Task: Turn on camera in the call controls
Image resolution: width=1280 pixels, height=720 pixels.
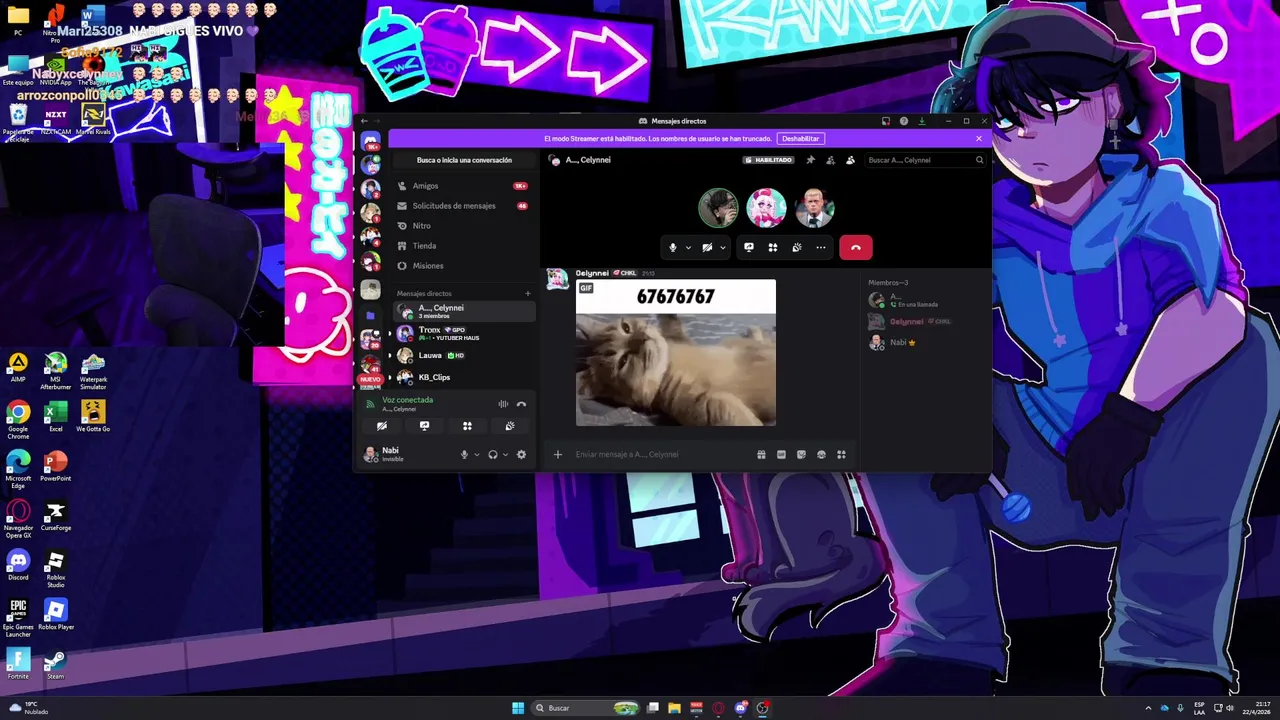Action: click(x=707, y=247)
